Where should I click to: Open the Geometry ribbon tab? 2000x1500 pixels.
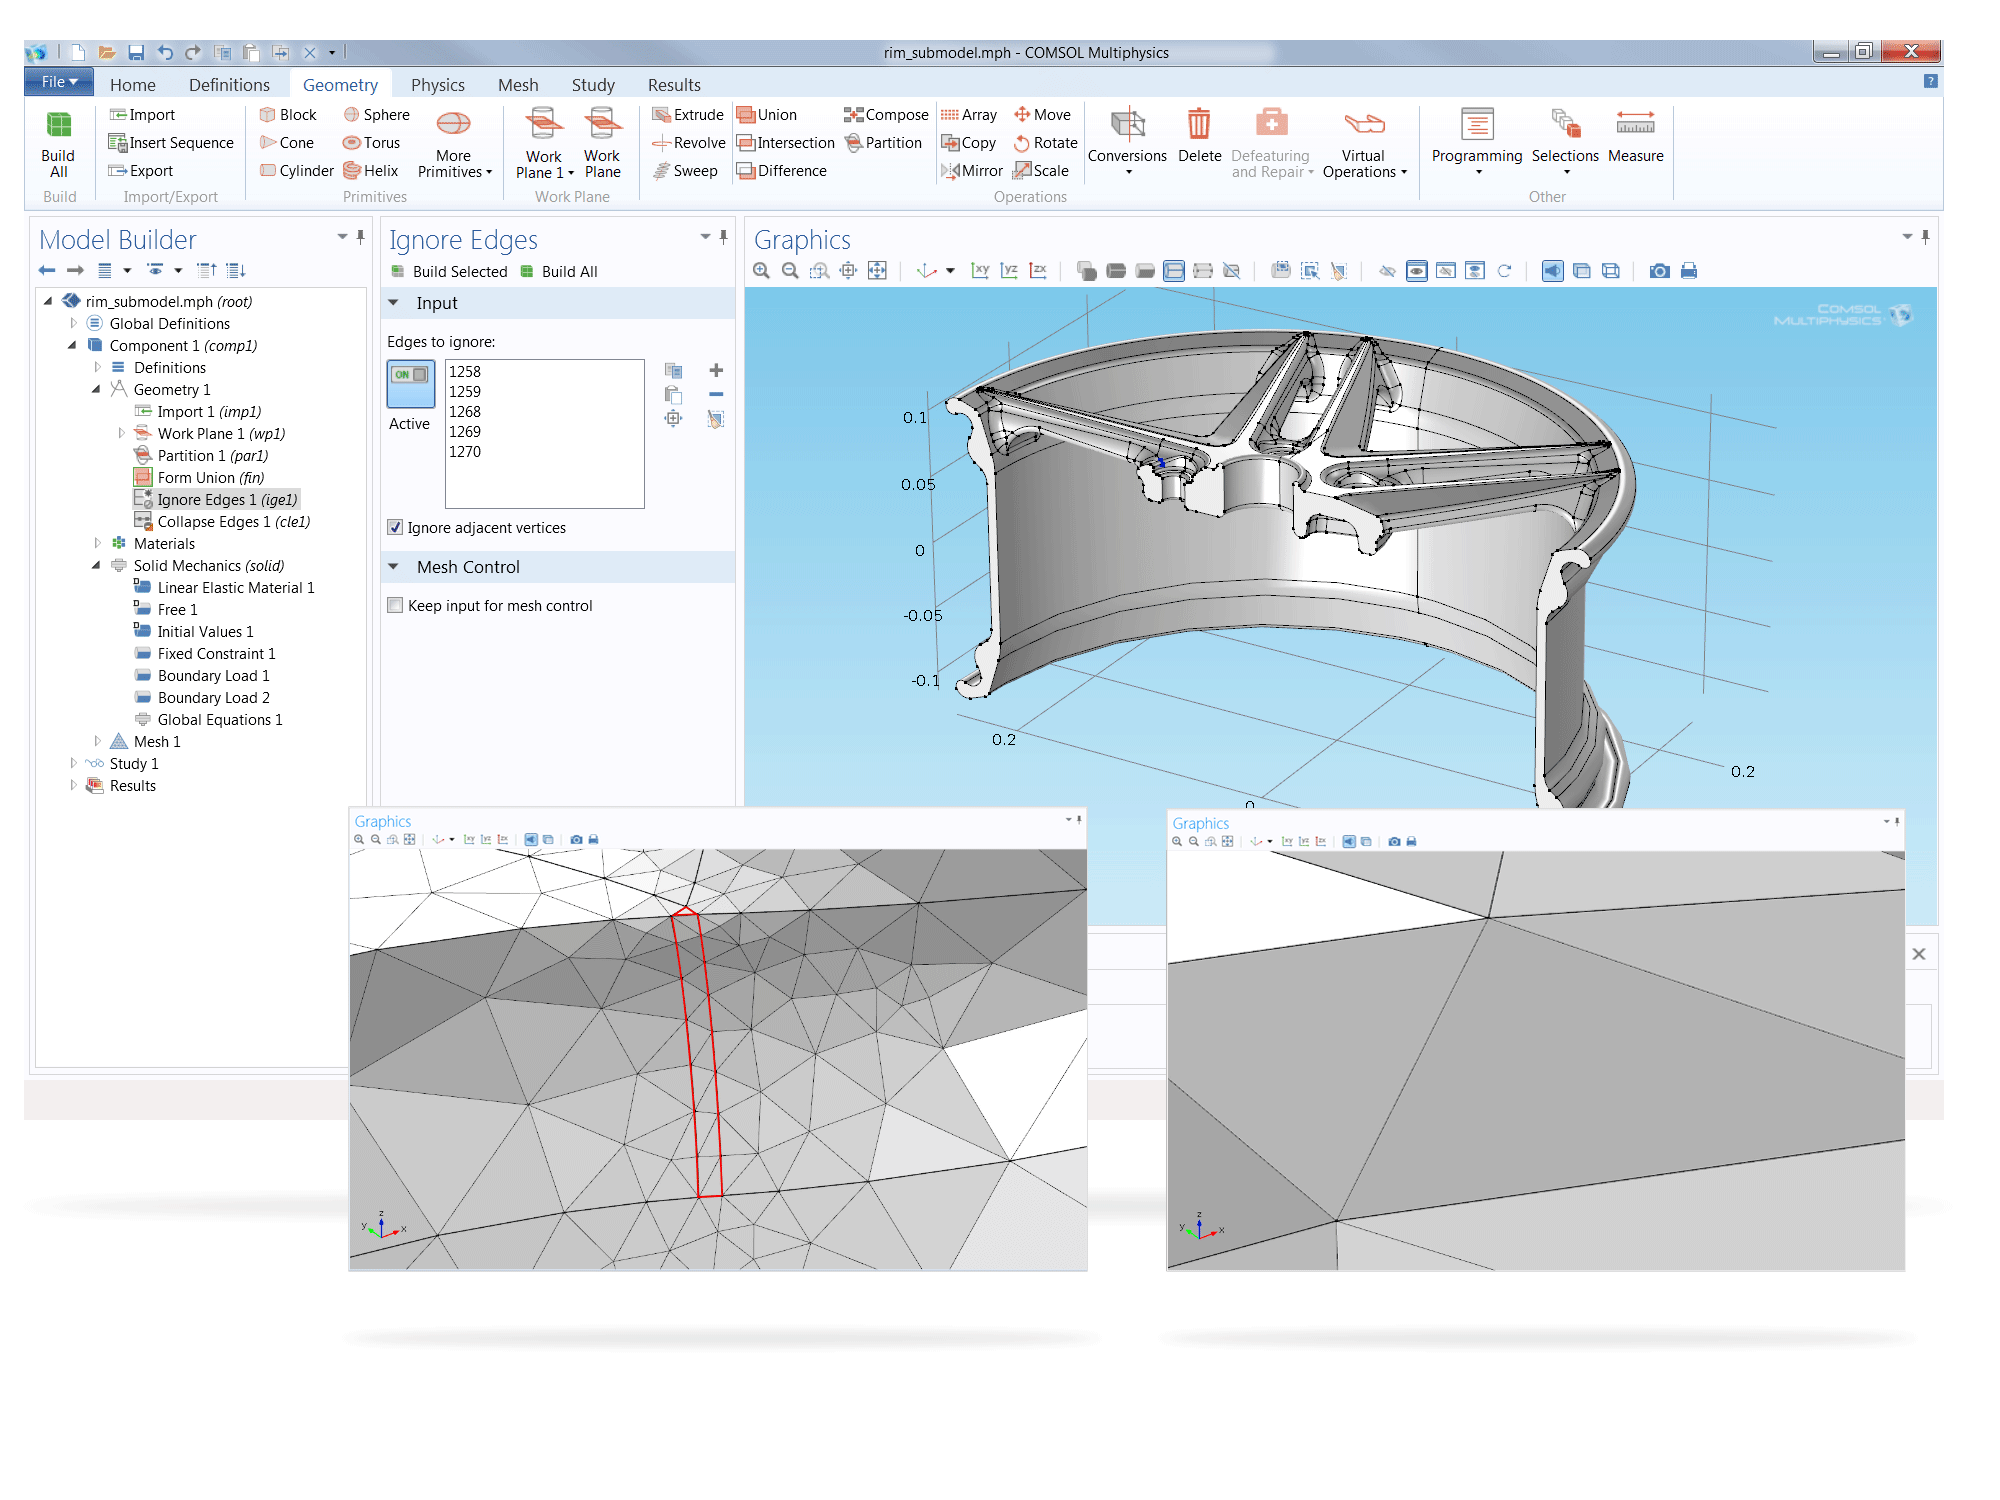(339, 84)
